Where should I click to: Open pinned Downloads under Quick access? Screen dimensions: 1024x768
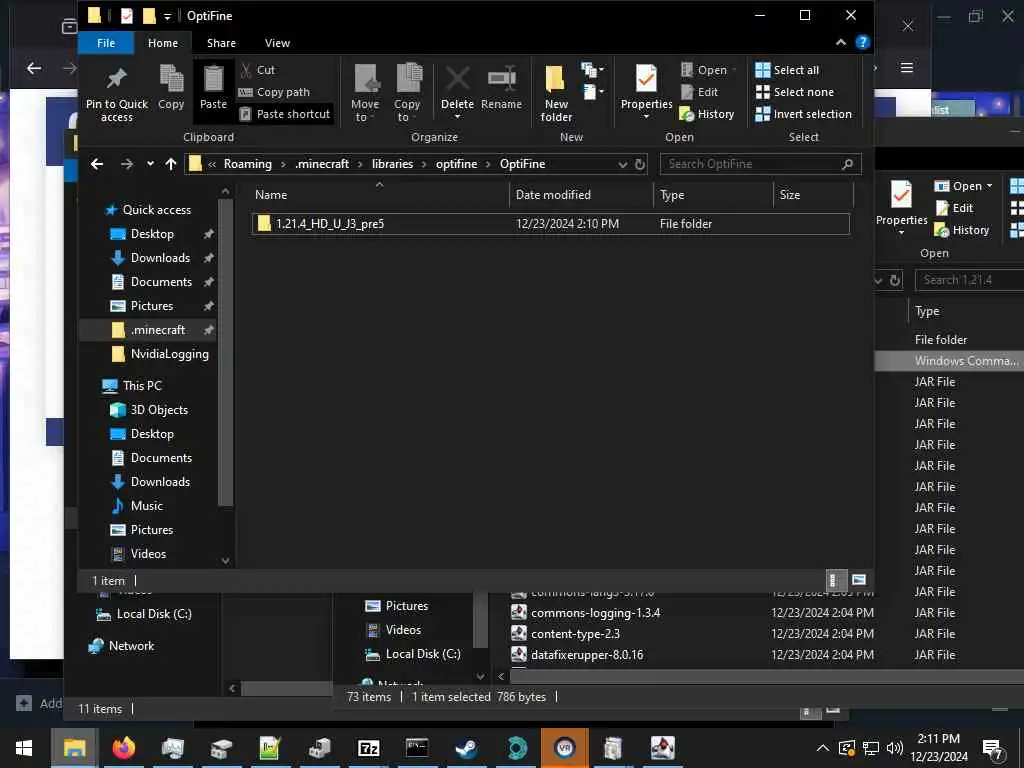click(160, 258)
